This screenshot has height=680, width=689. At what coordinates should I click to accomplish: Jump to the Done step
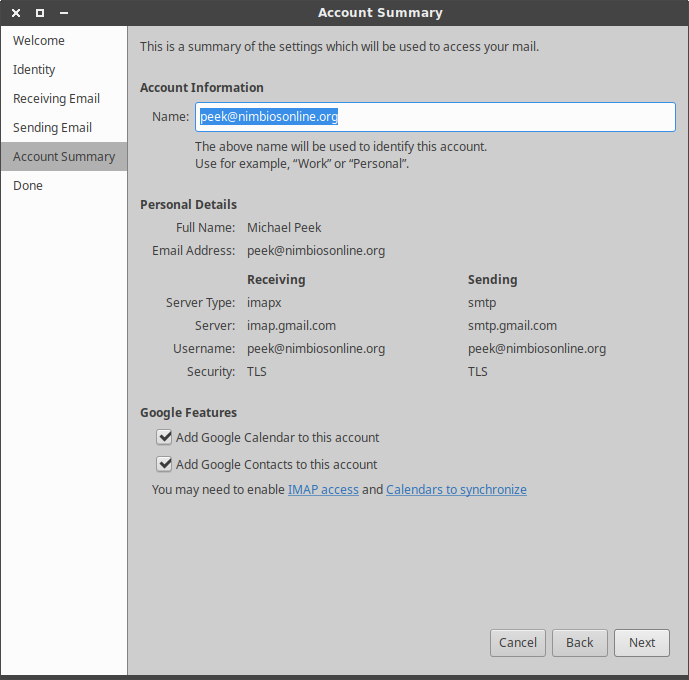coord(28,186)
